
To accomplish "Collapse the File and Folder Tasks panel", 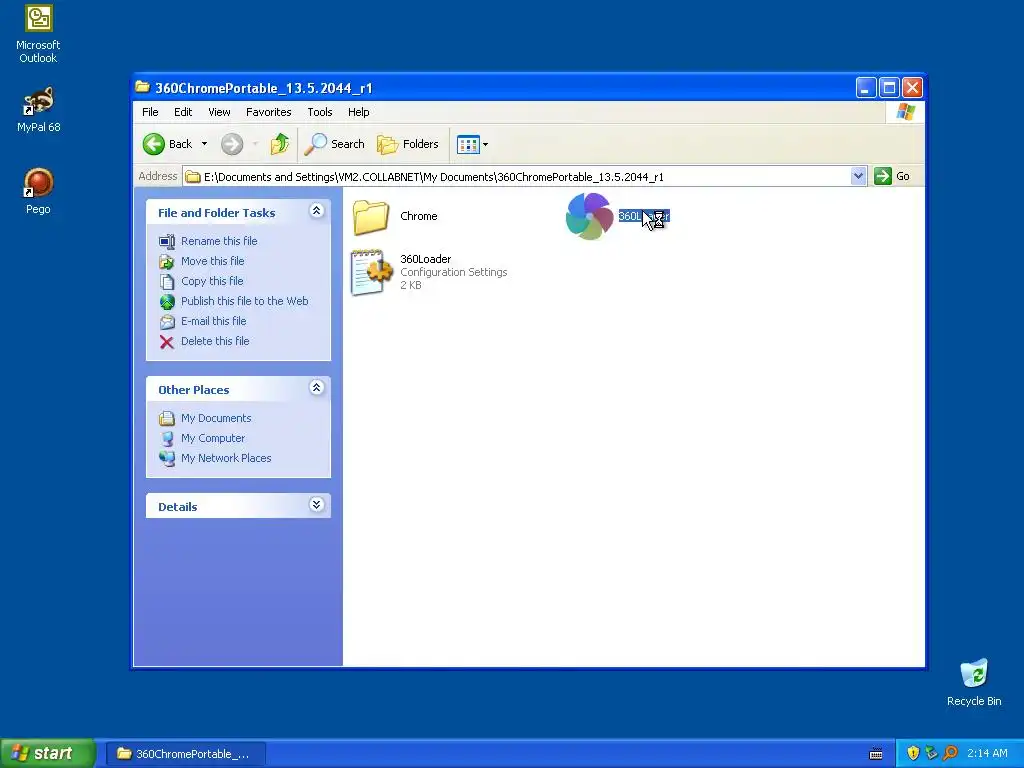I will click(316, 210).
